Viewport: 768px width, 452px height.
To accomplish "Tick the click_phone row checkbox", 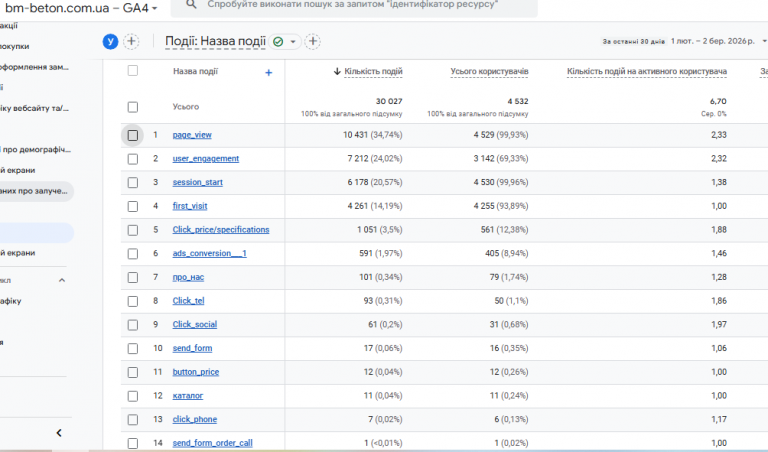I will point(133,420).
